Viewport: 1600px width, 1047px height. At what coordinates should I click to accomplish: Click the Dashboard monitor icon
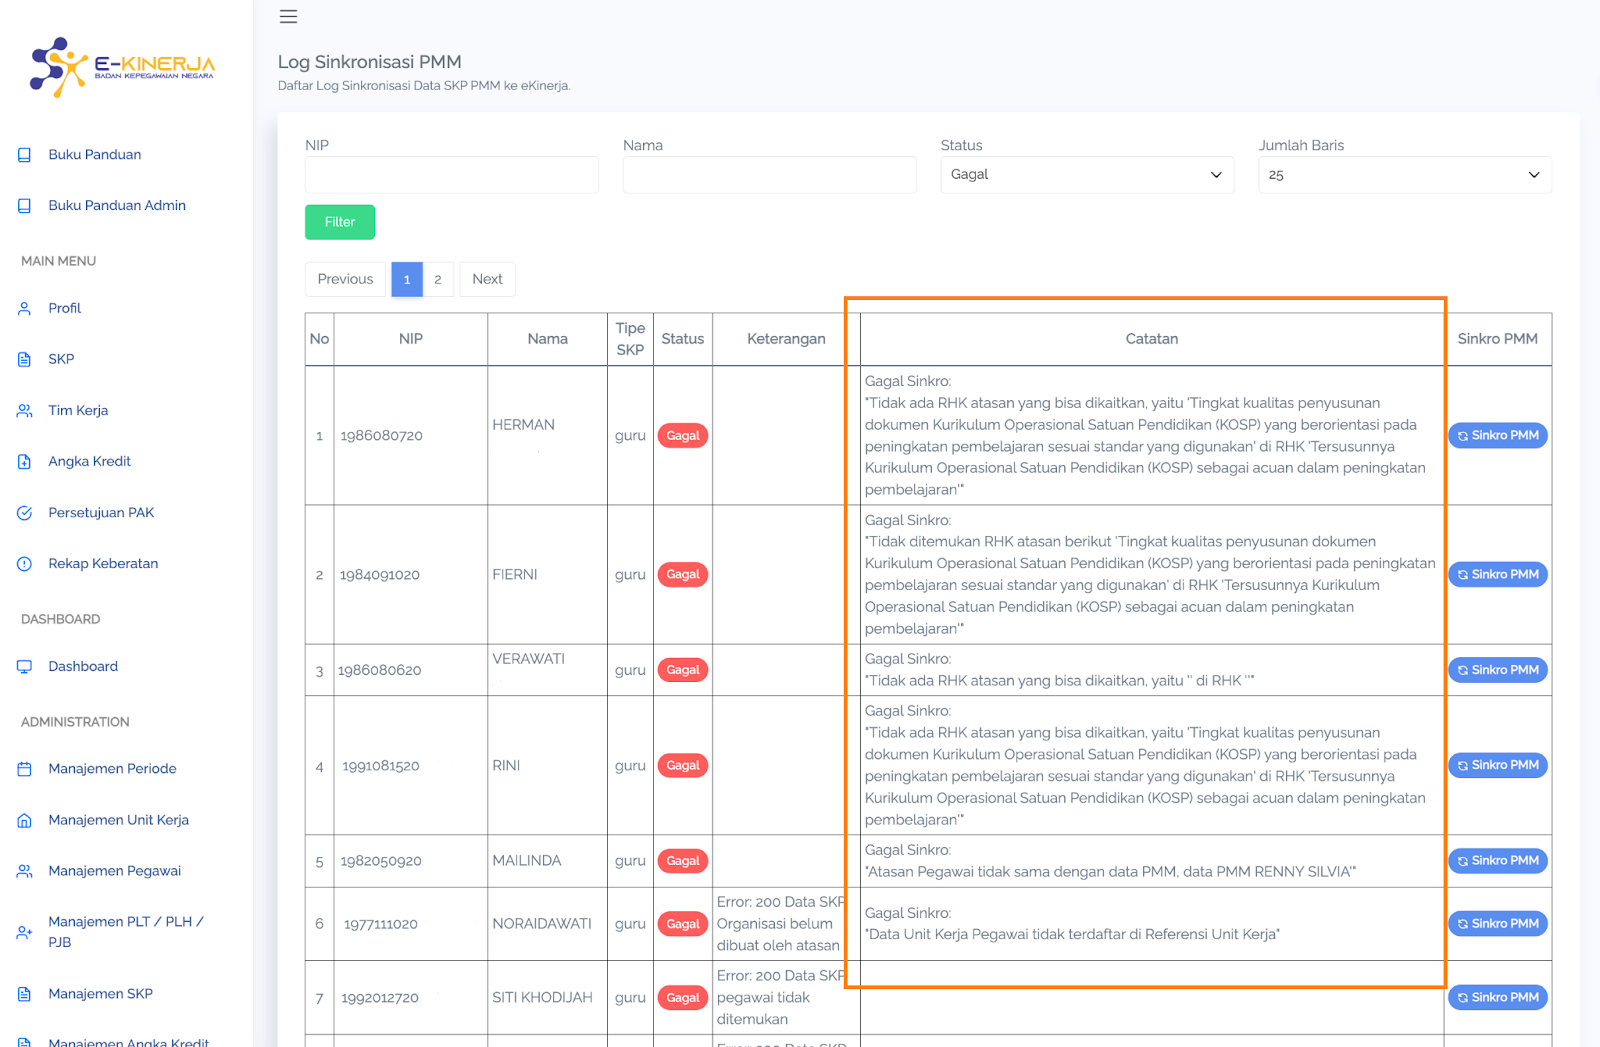click(25, 666)
